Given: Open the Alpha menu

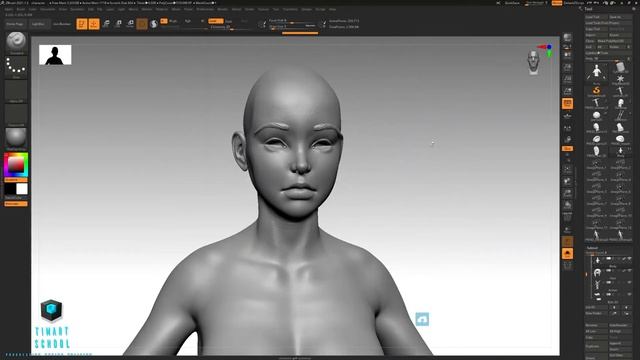Looking at the screenshot, I should tap(8, 9).
